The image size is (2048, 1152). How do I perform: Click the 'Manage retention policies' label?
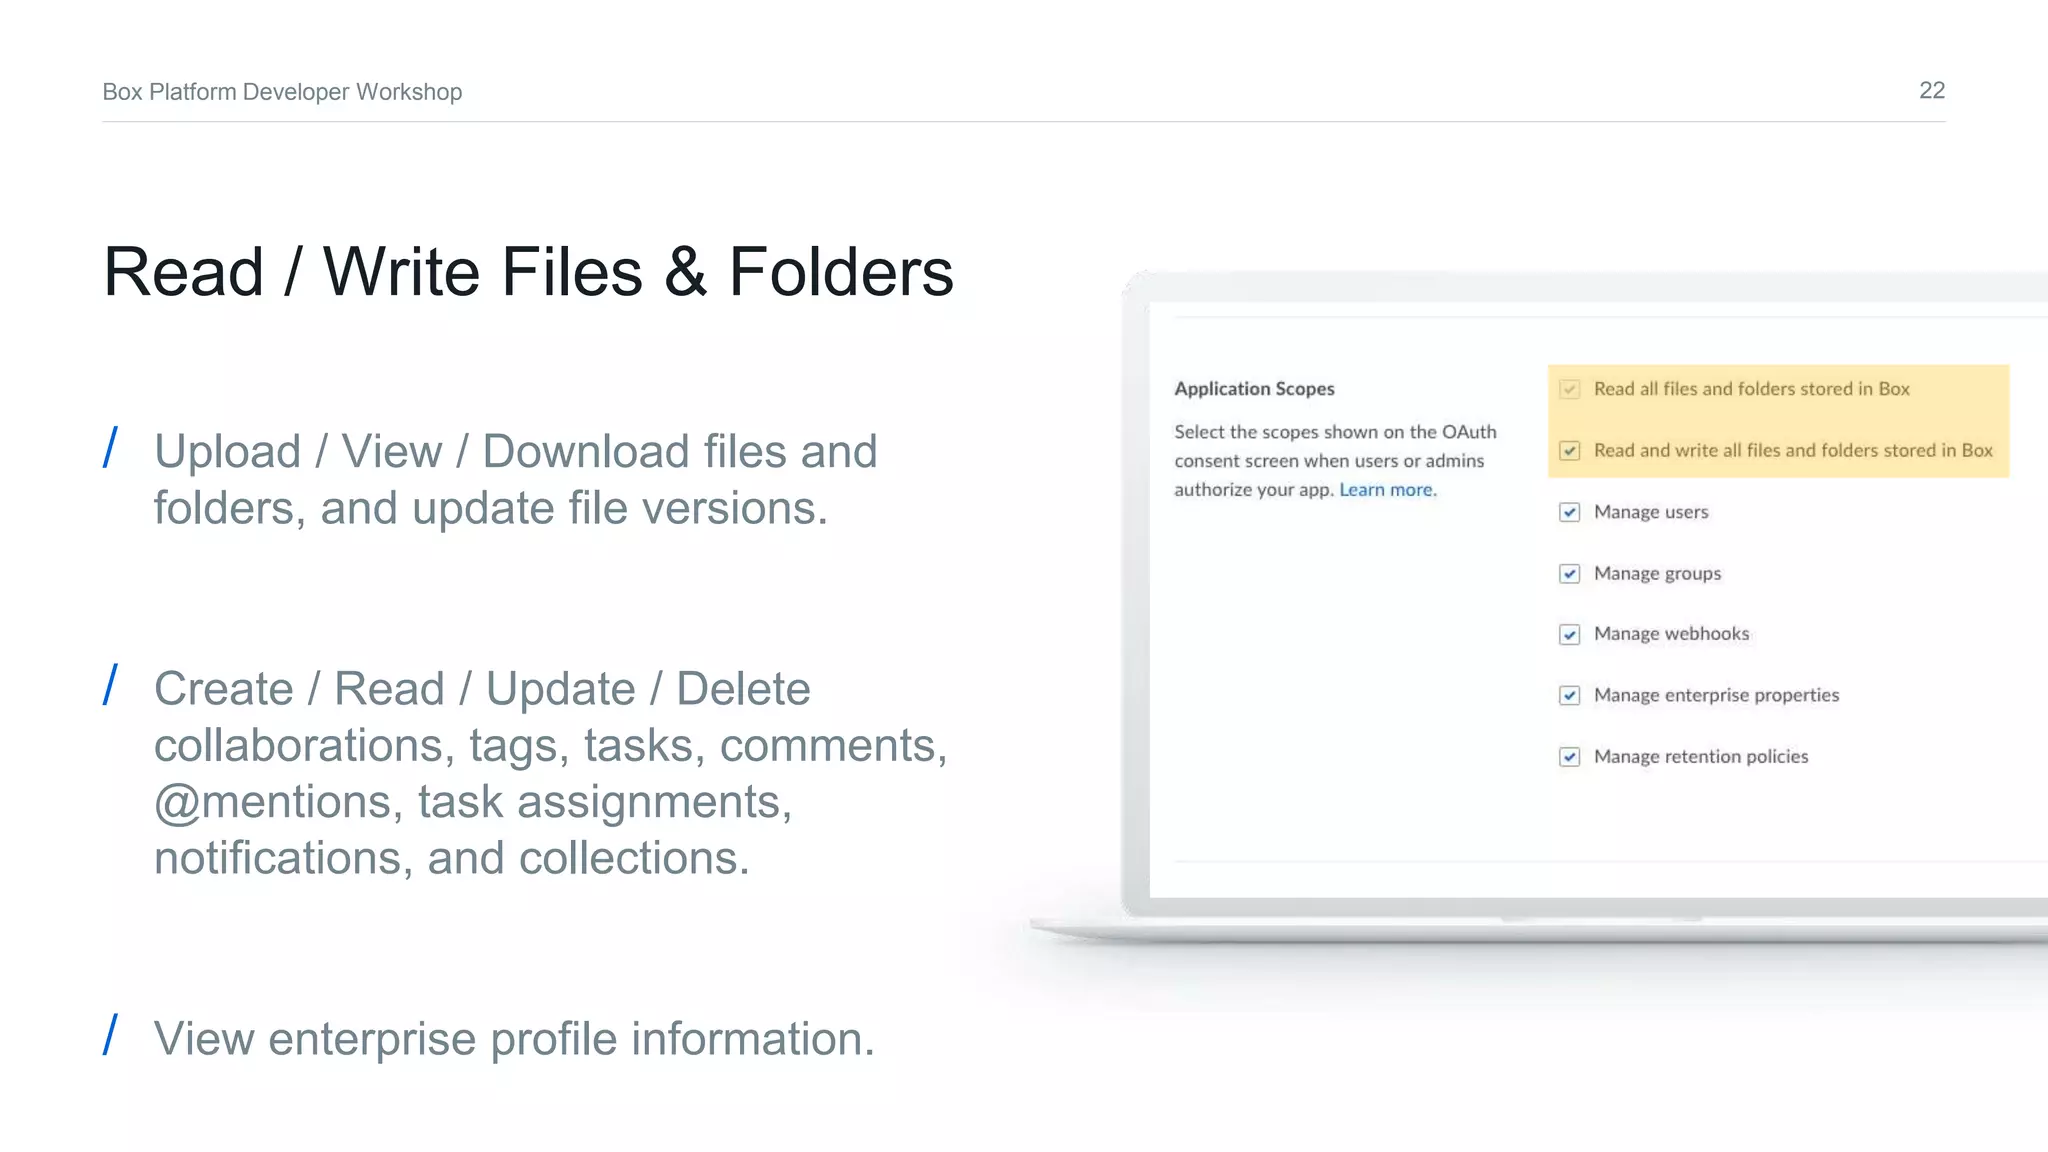[x=1701, y=757]
